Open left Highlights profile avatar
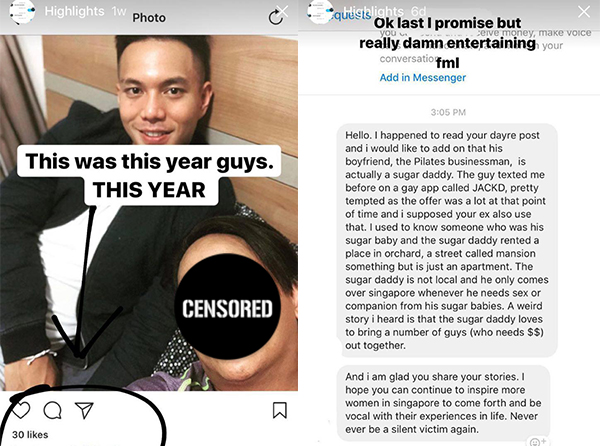Image resolution: width=600 pixels, height=446 pixels. tap(22, 12)
